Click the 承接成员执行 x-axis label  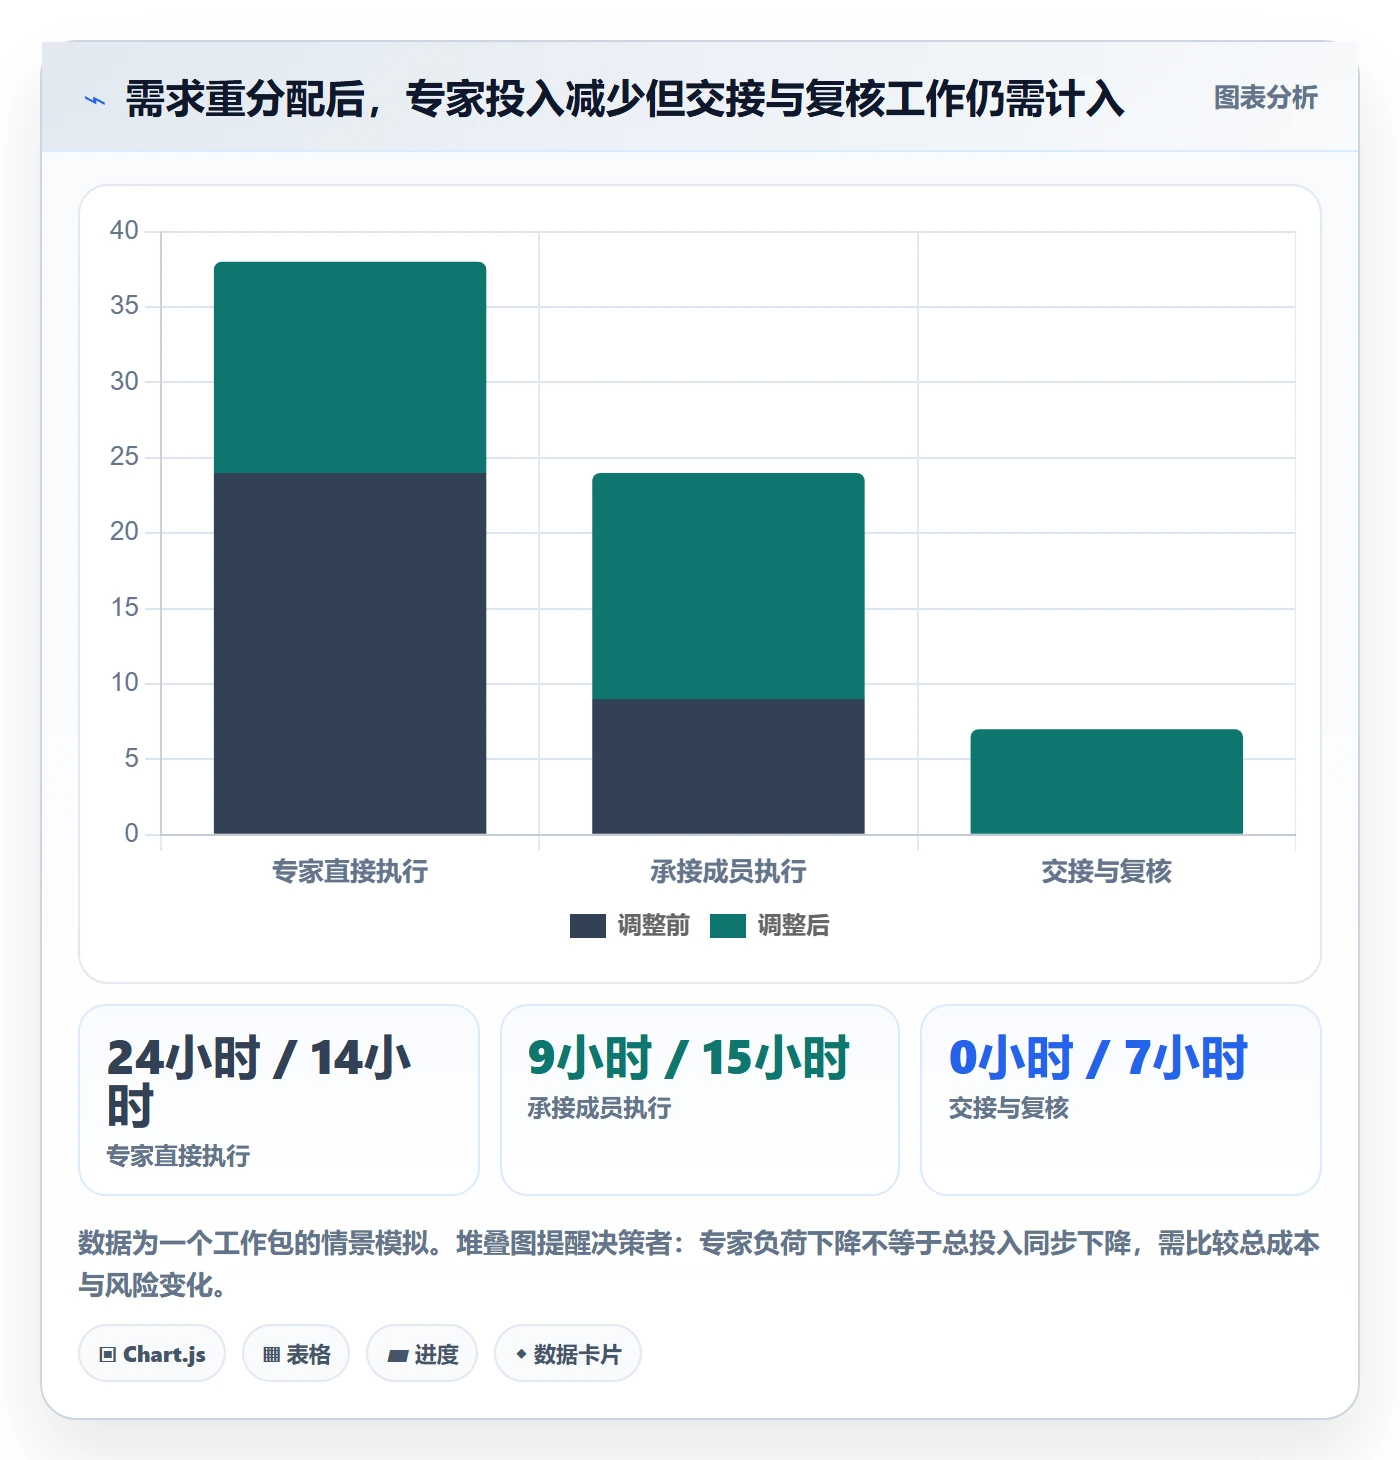(728, 872)
